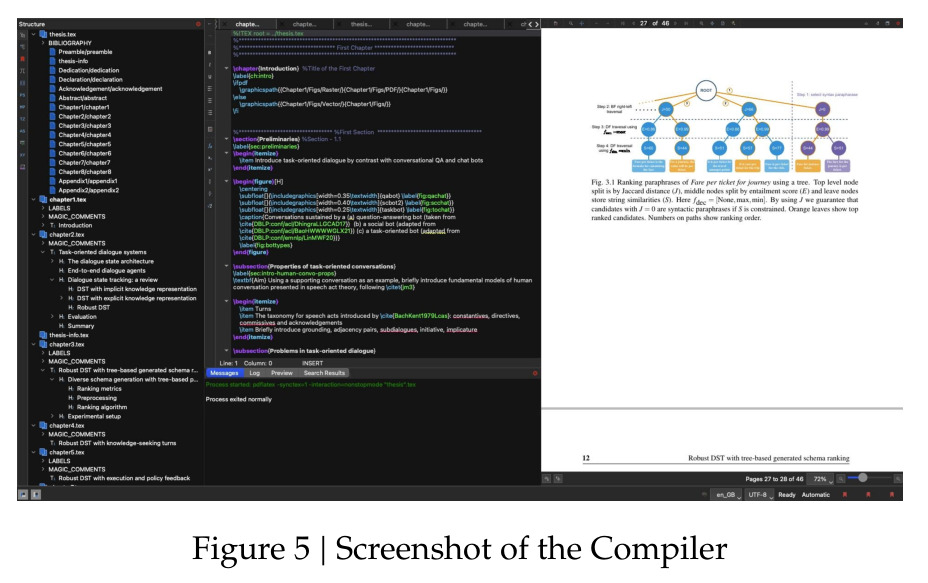Collapse the chapter2.tex structure node

[34, 234]
